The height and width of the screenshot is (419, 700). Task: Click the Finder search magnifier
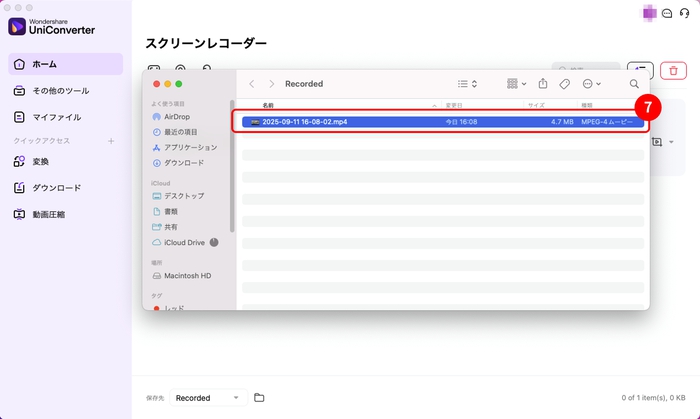pos(634,84)
